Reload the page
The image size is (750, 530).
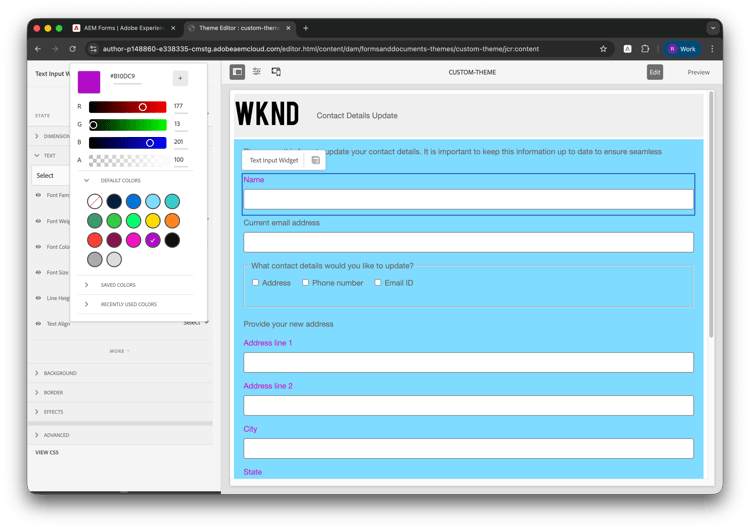click(73, 49)
